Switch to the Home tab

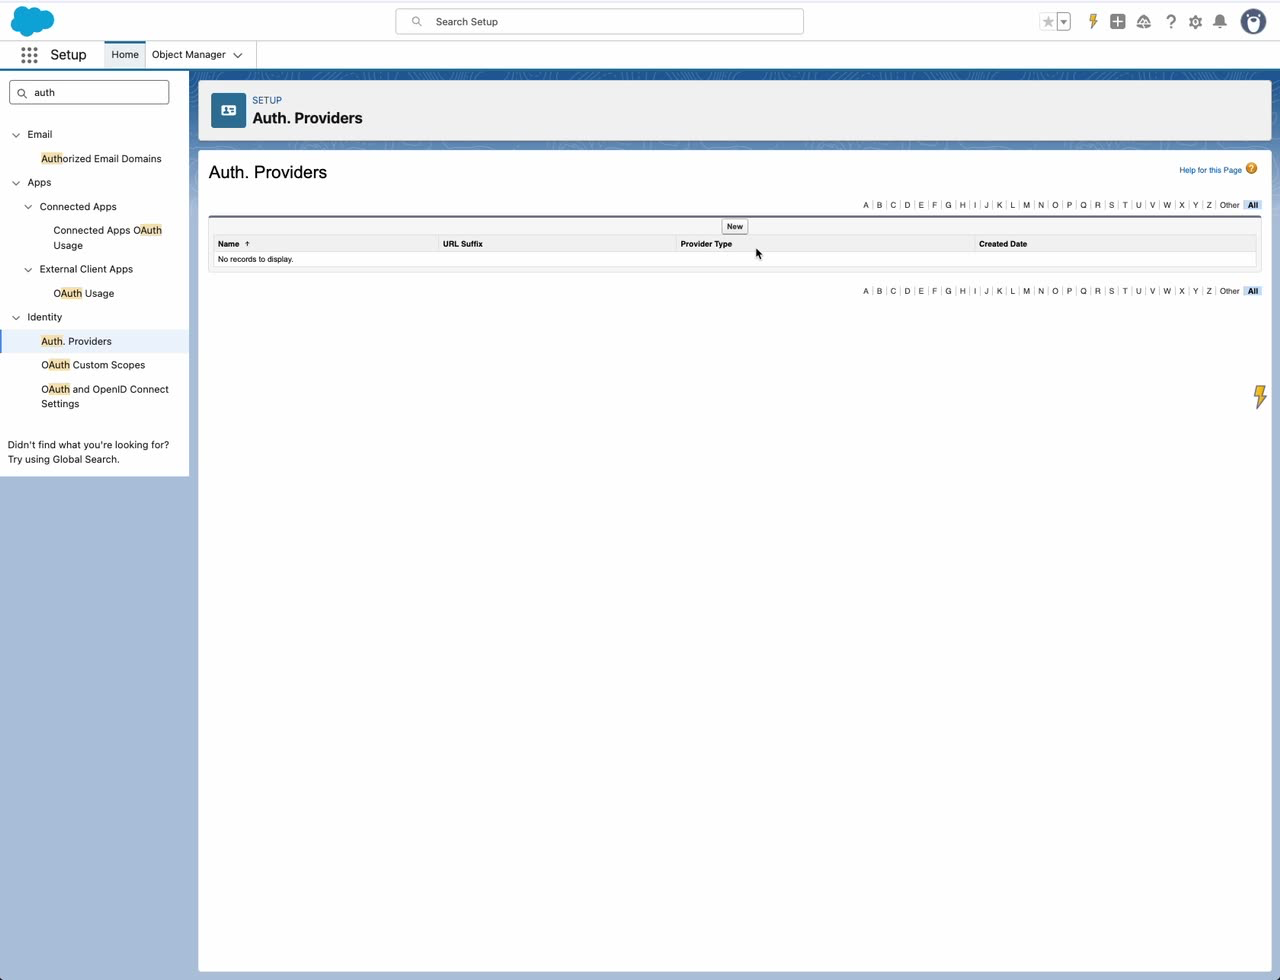[x=125, y=55]
